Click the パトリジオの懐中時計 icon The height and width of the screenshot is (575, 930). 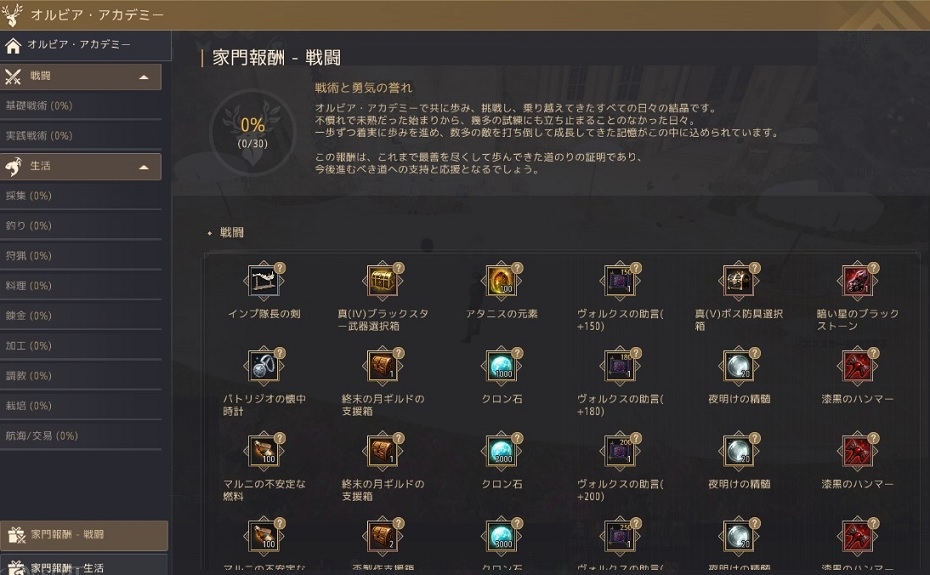coord(265,366)
